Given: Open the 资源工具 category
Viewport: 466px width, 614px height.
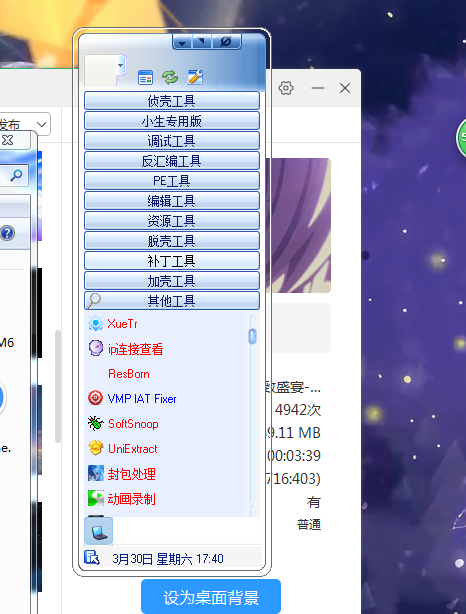Looking at the screenshot, I should [172, 220].
